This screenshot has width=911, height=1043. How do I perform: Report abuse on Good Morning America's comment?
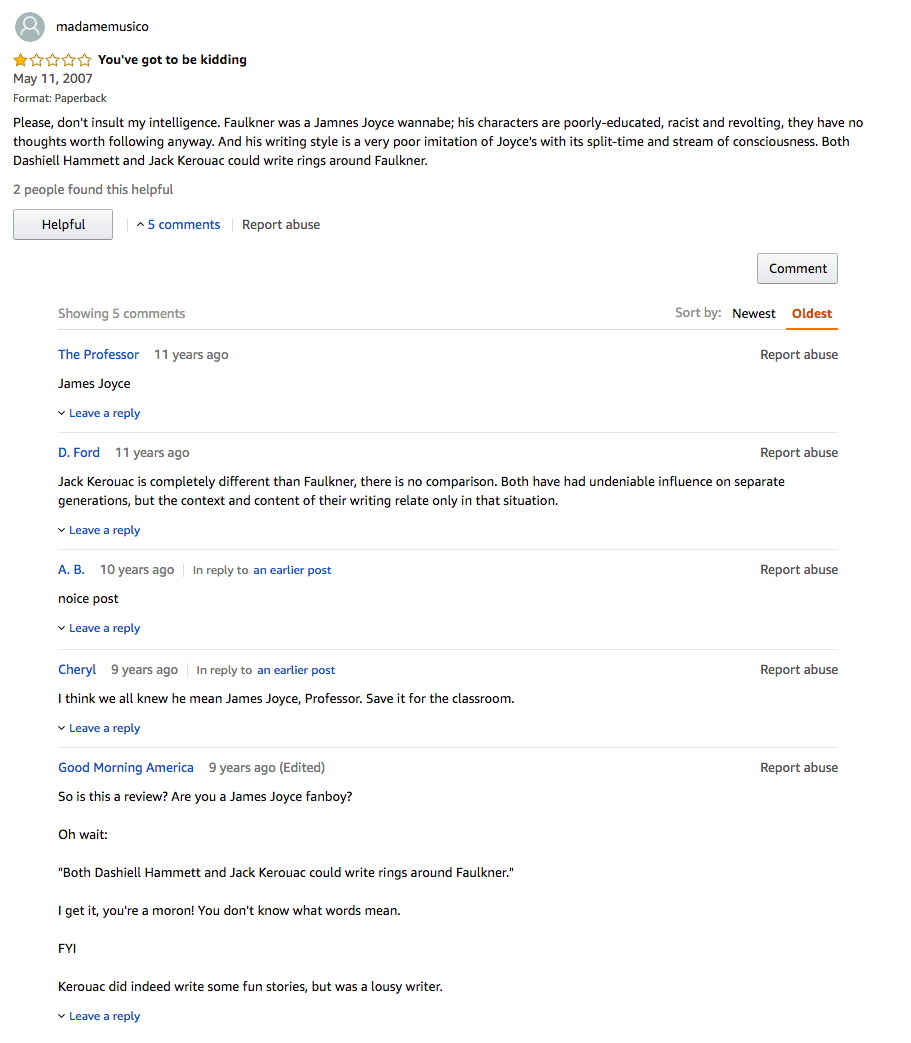coord(799,768)
